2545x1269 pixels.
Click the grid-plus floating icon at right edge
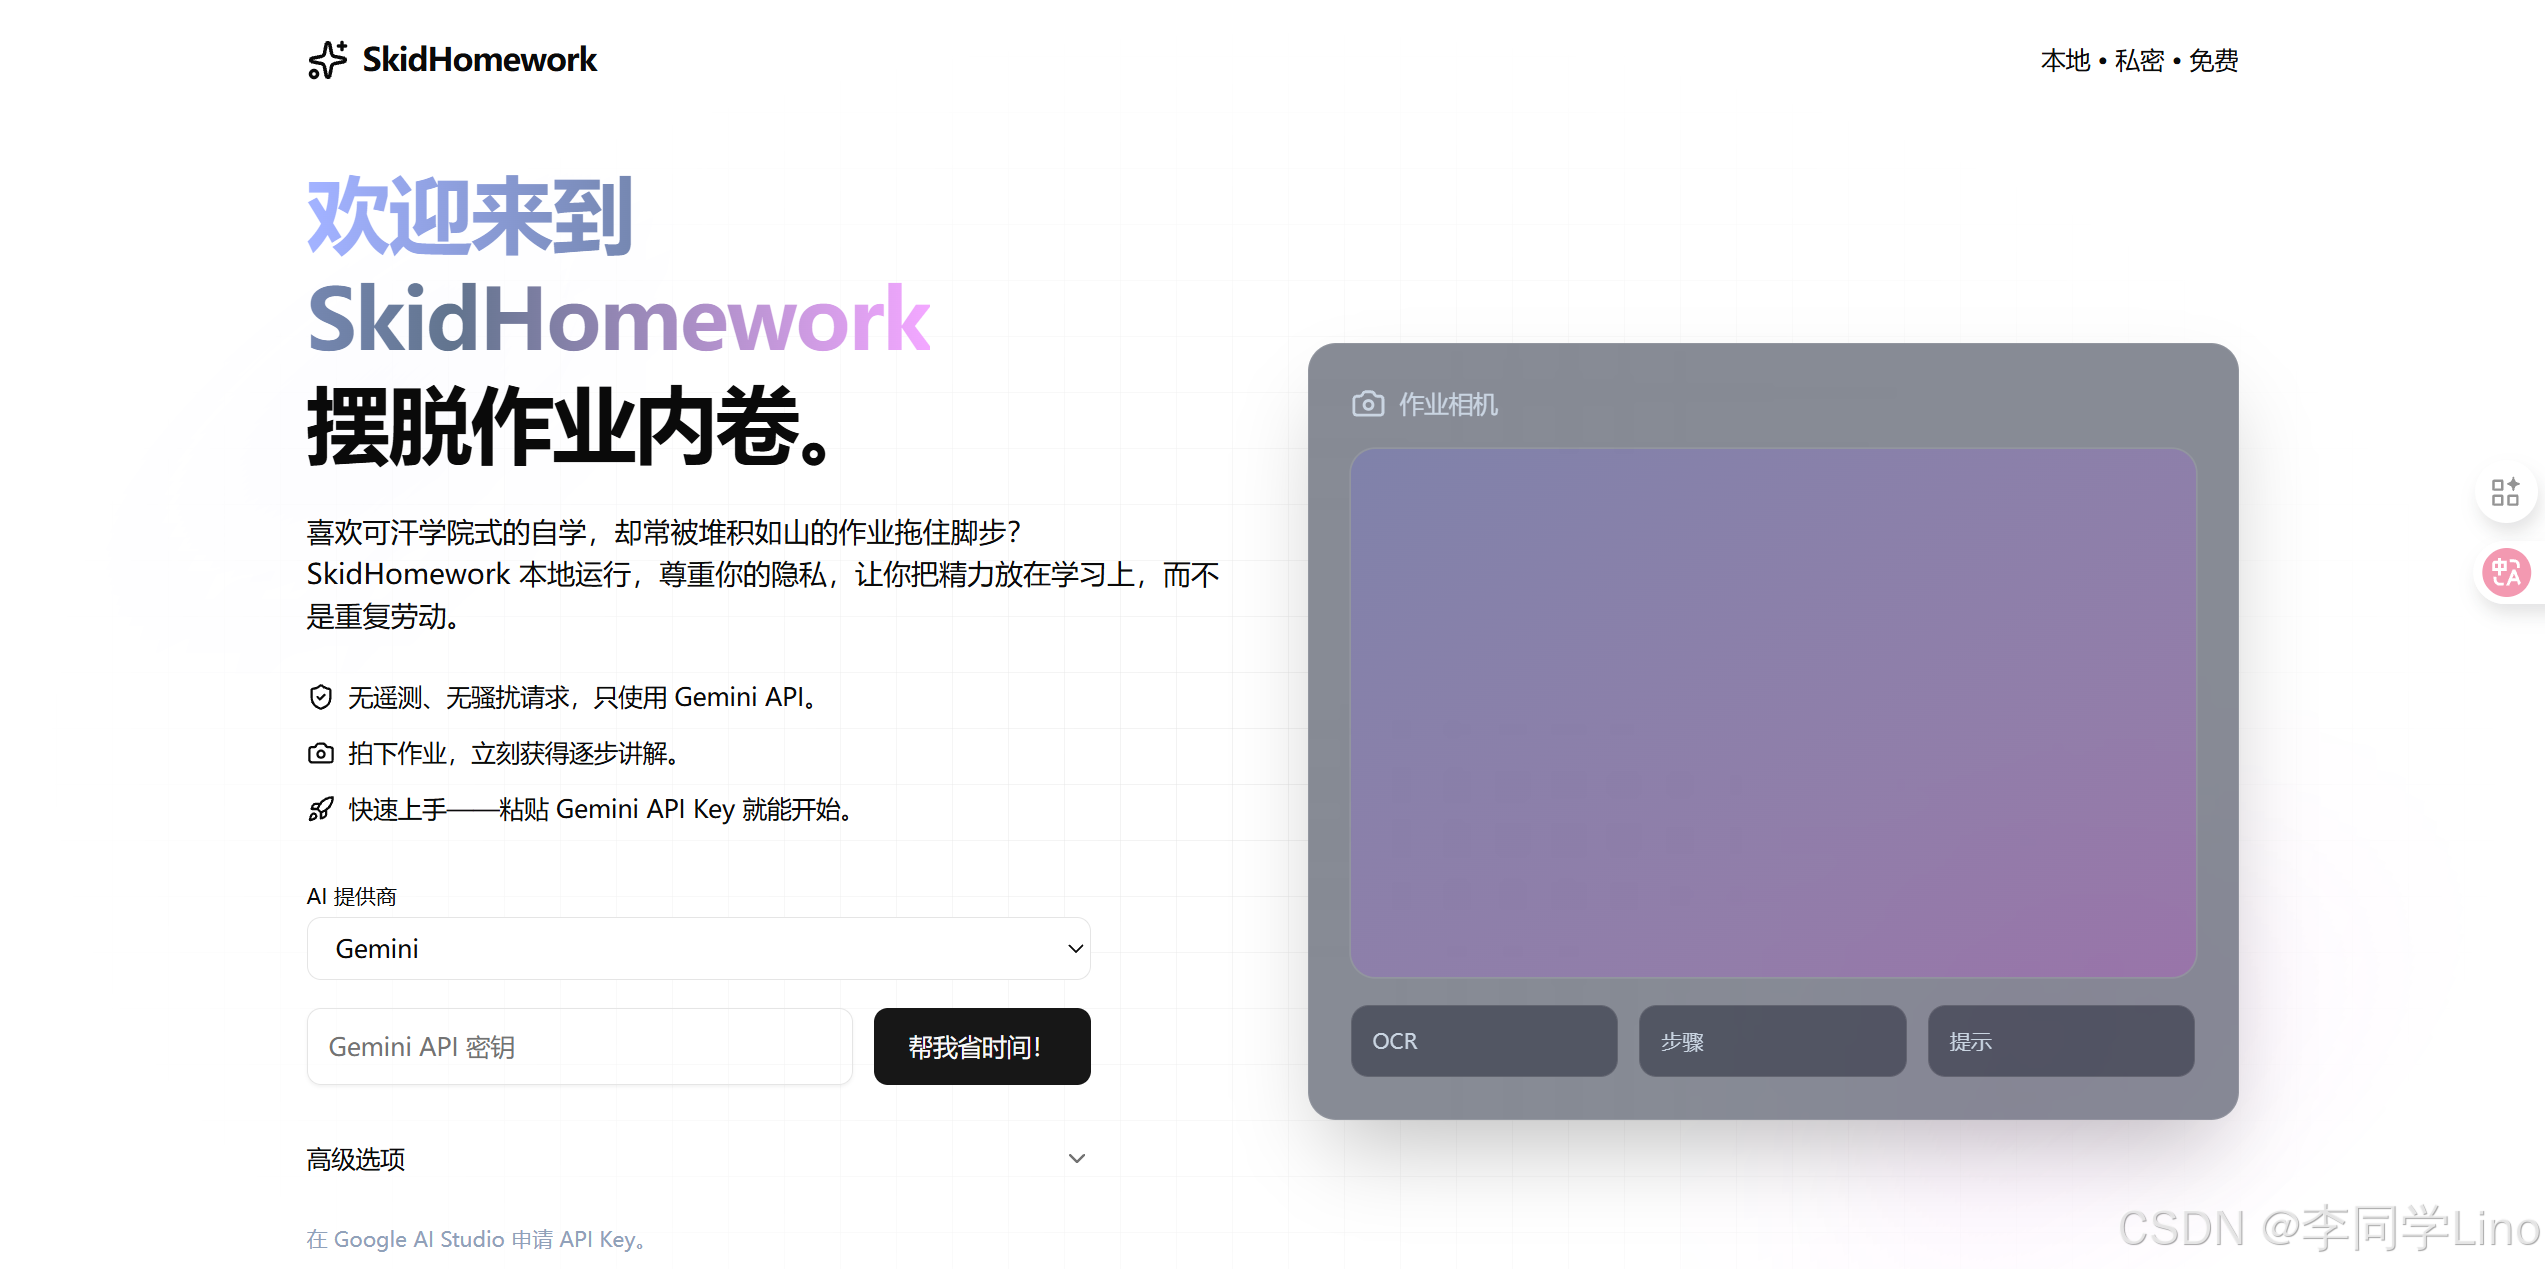tap(2504, 492)
